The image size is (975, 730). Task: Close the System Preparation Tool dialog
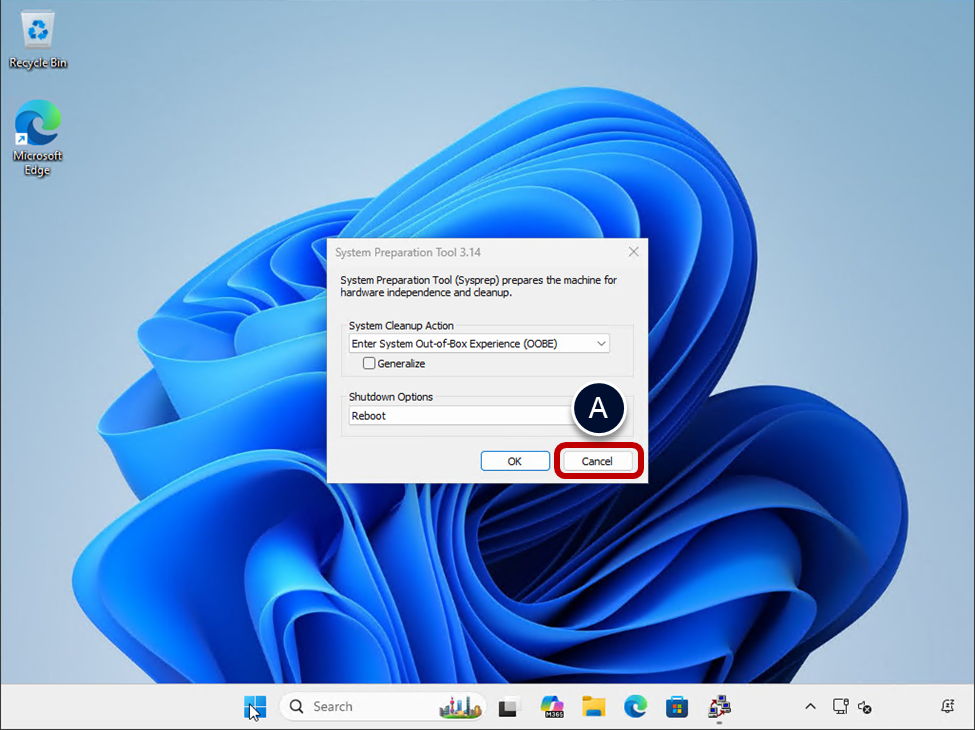[633, 252]
